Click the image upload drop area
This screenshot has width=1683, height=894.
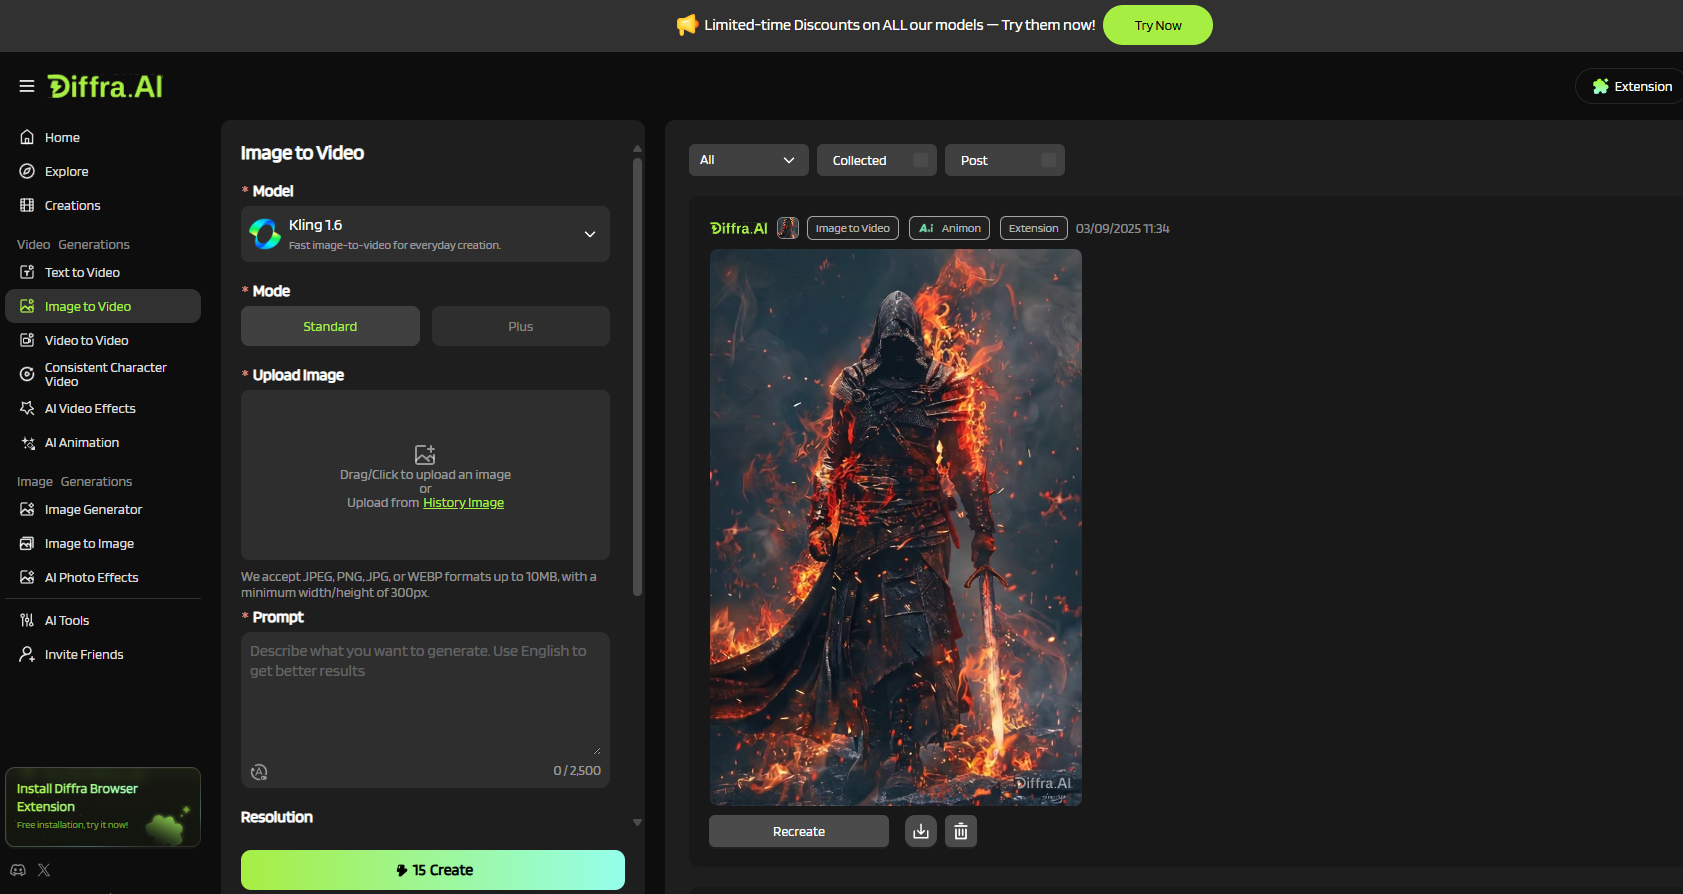[425, 475]
